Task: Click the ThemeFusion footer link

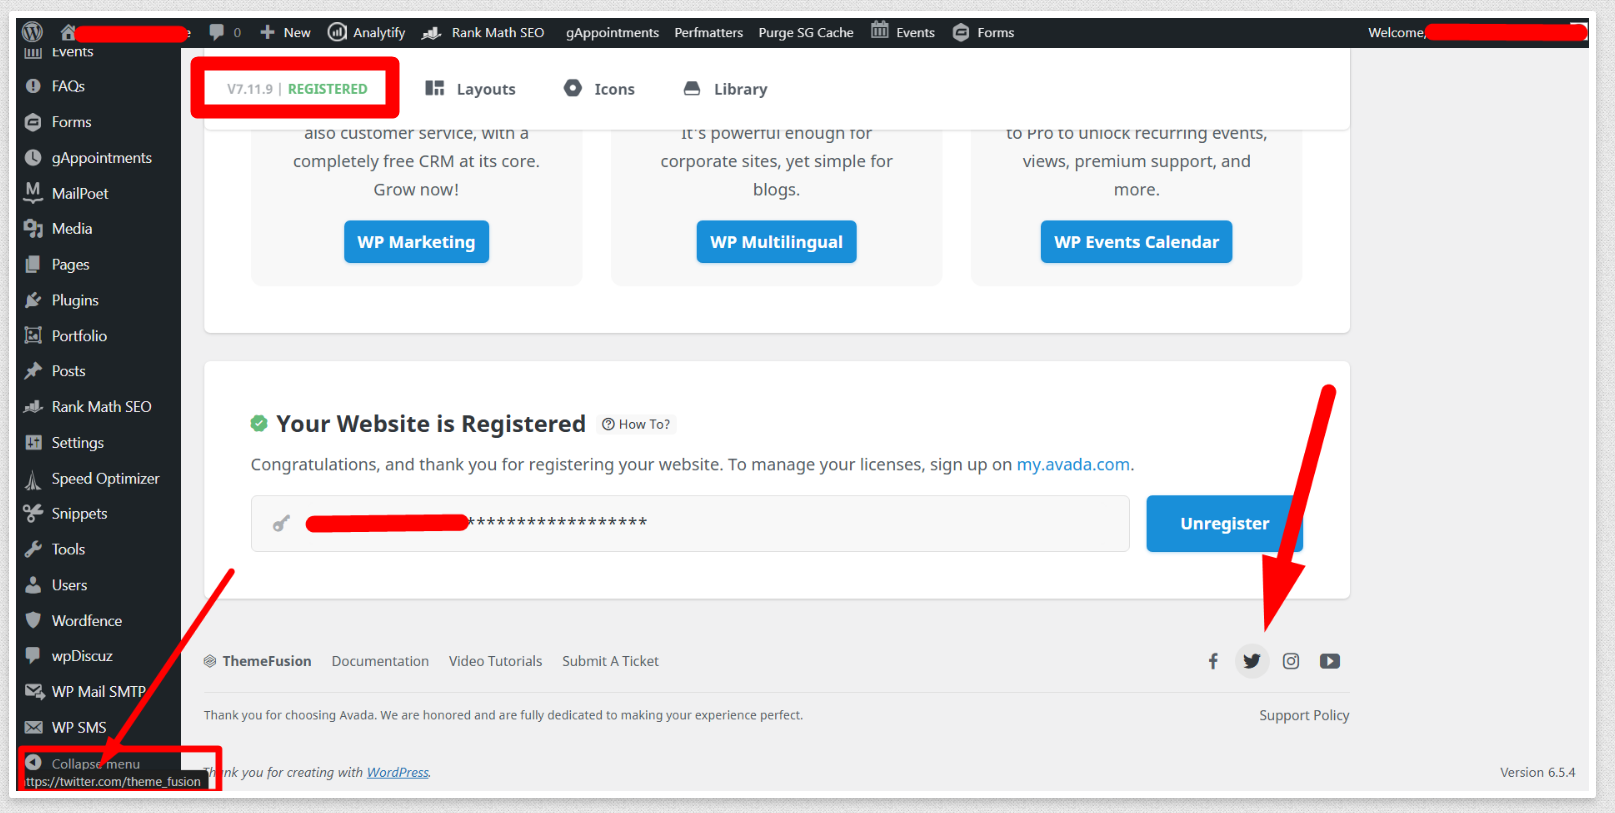Action: (x=258, y=661)
